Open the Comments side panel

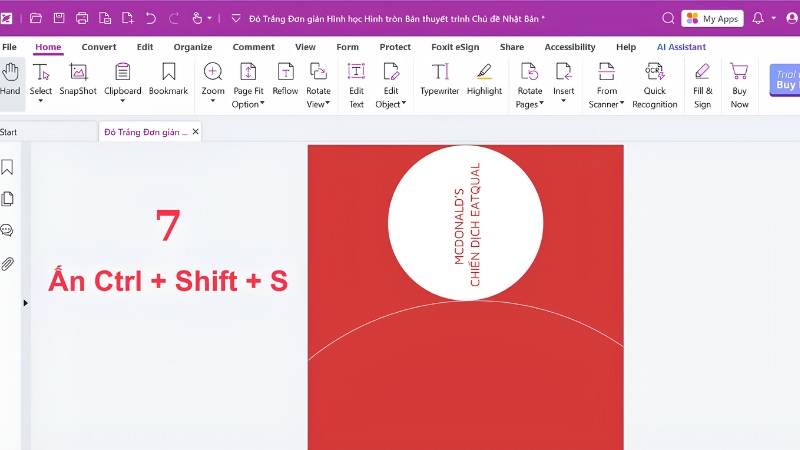click(x=7, y=231)
